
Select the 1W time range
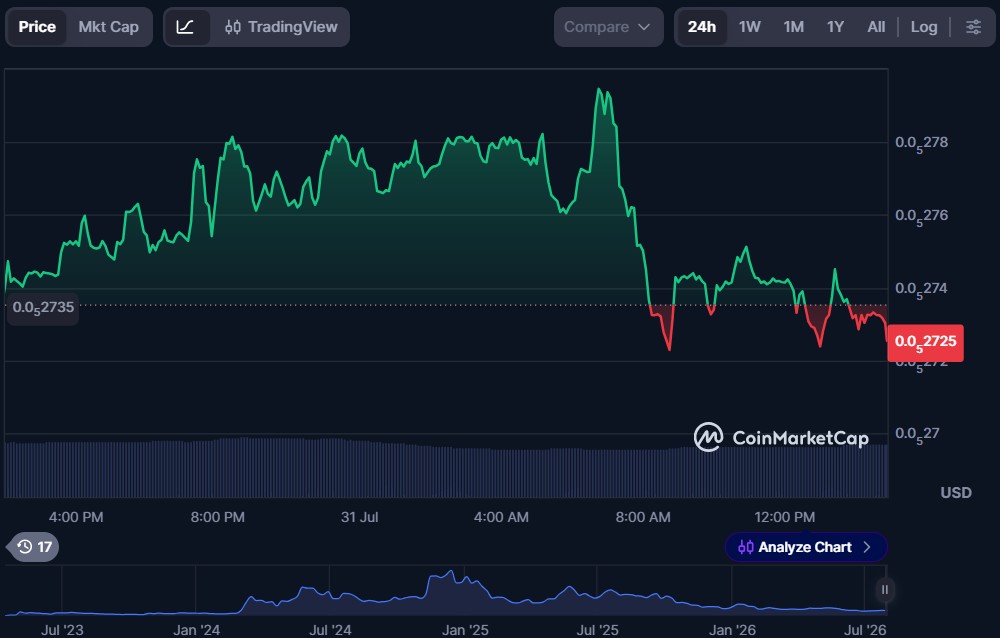click(x=749, y=27)
